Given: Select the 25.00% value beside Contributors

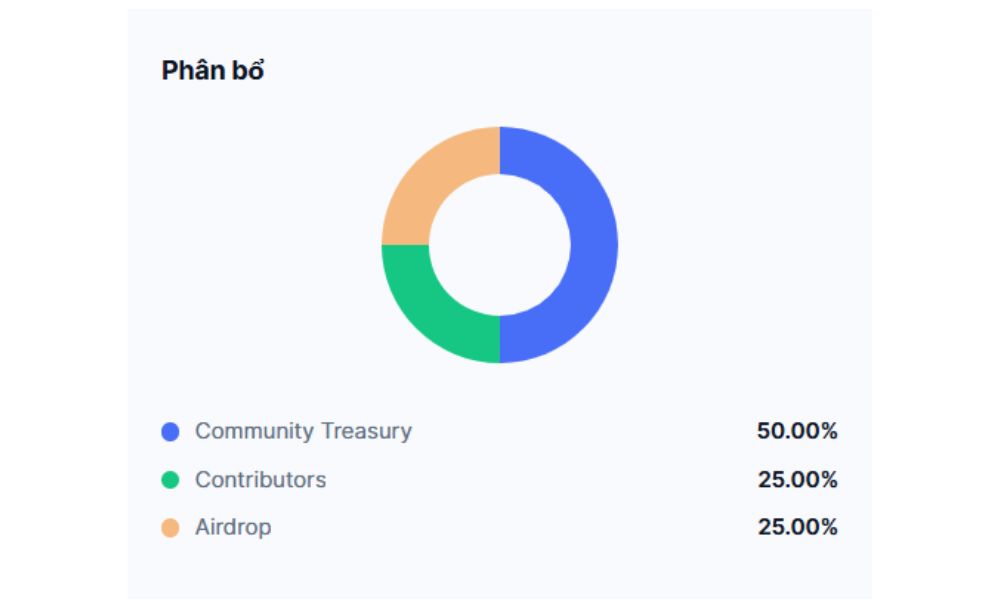Looking at the screenshot, I should click(x=797, y=480).
